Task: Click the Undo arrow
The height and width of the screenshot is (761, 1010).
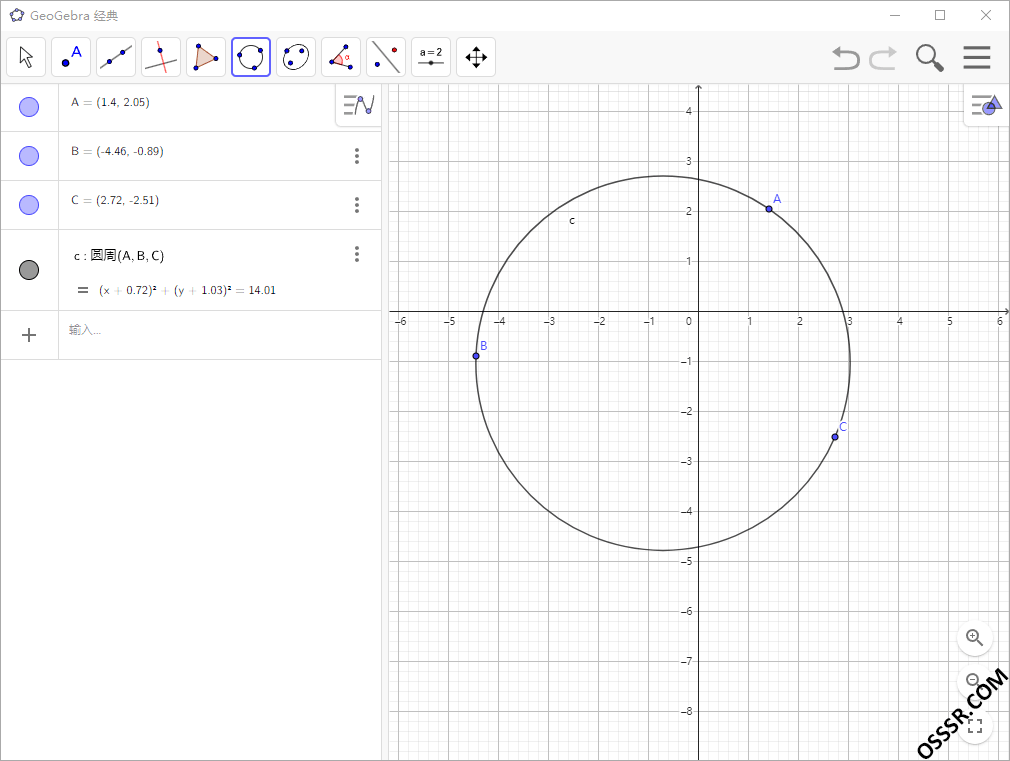Action: pos(846,58)
